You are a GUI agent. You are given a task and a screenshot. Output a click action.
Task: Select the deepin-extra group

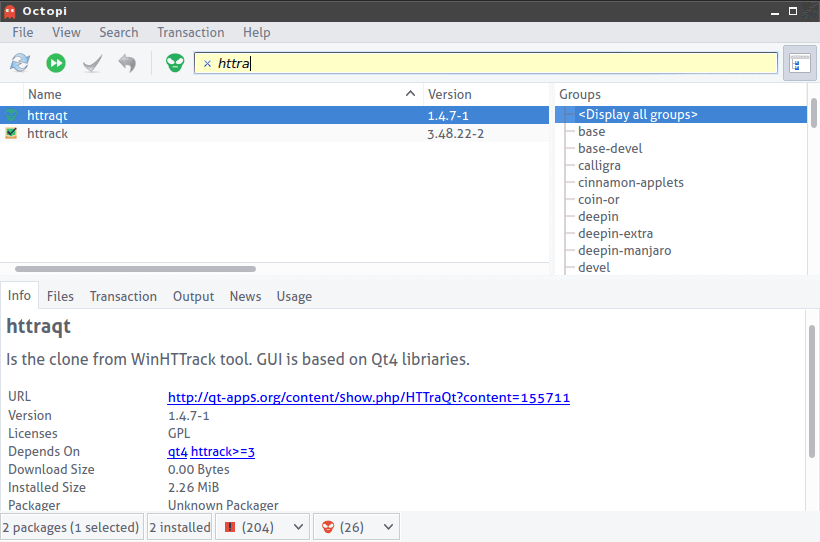click(x=616, y=233)
